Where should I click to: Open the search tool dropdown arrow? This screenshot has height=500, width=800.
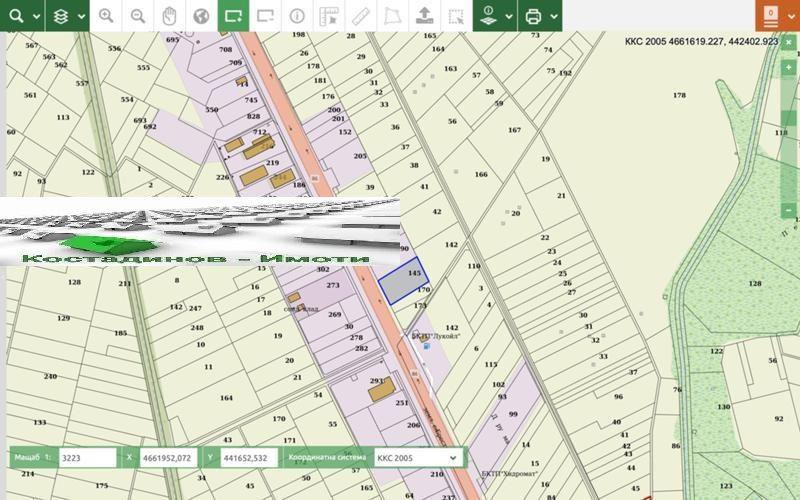coord(35,16)
